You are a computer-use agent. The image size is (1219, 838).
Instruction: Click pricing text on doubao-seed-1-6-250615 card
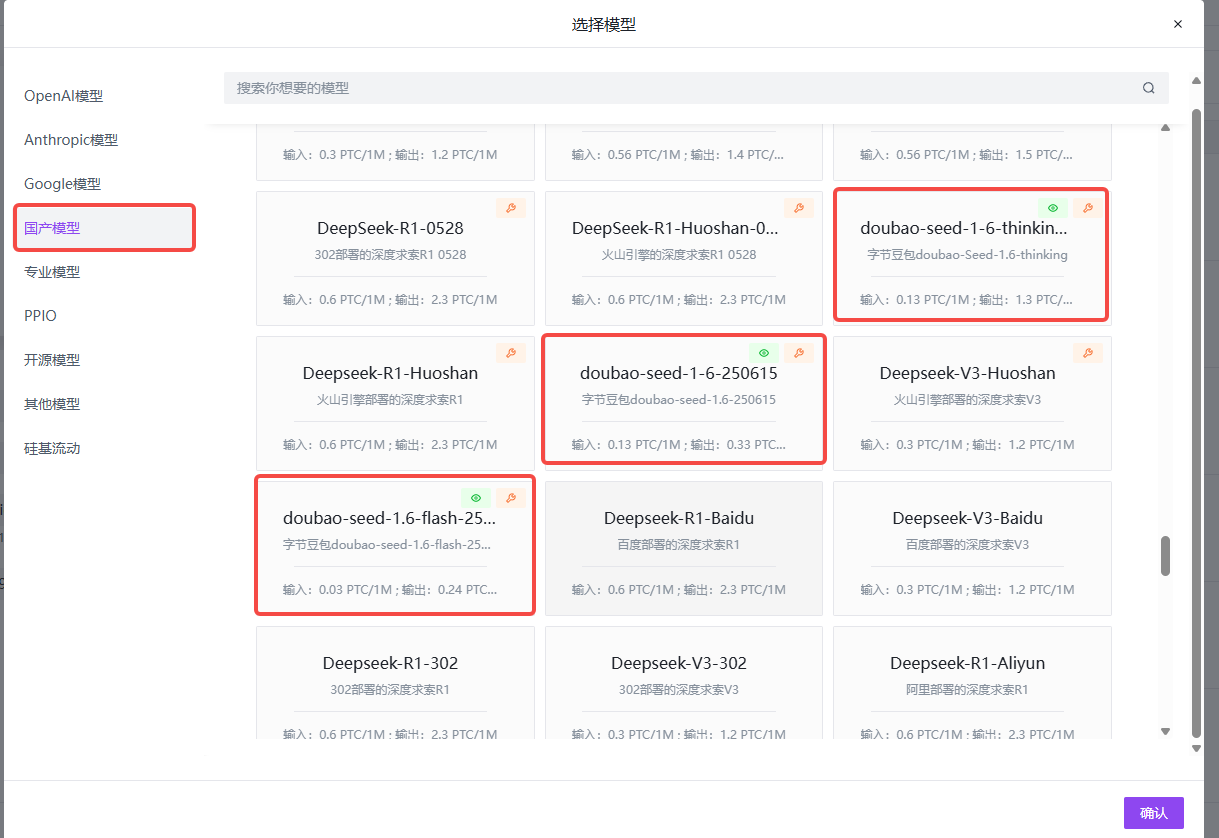click(x=679, y=444)
